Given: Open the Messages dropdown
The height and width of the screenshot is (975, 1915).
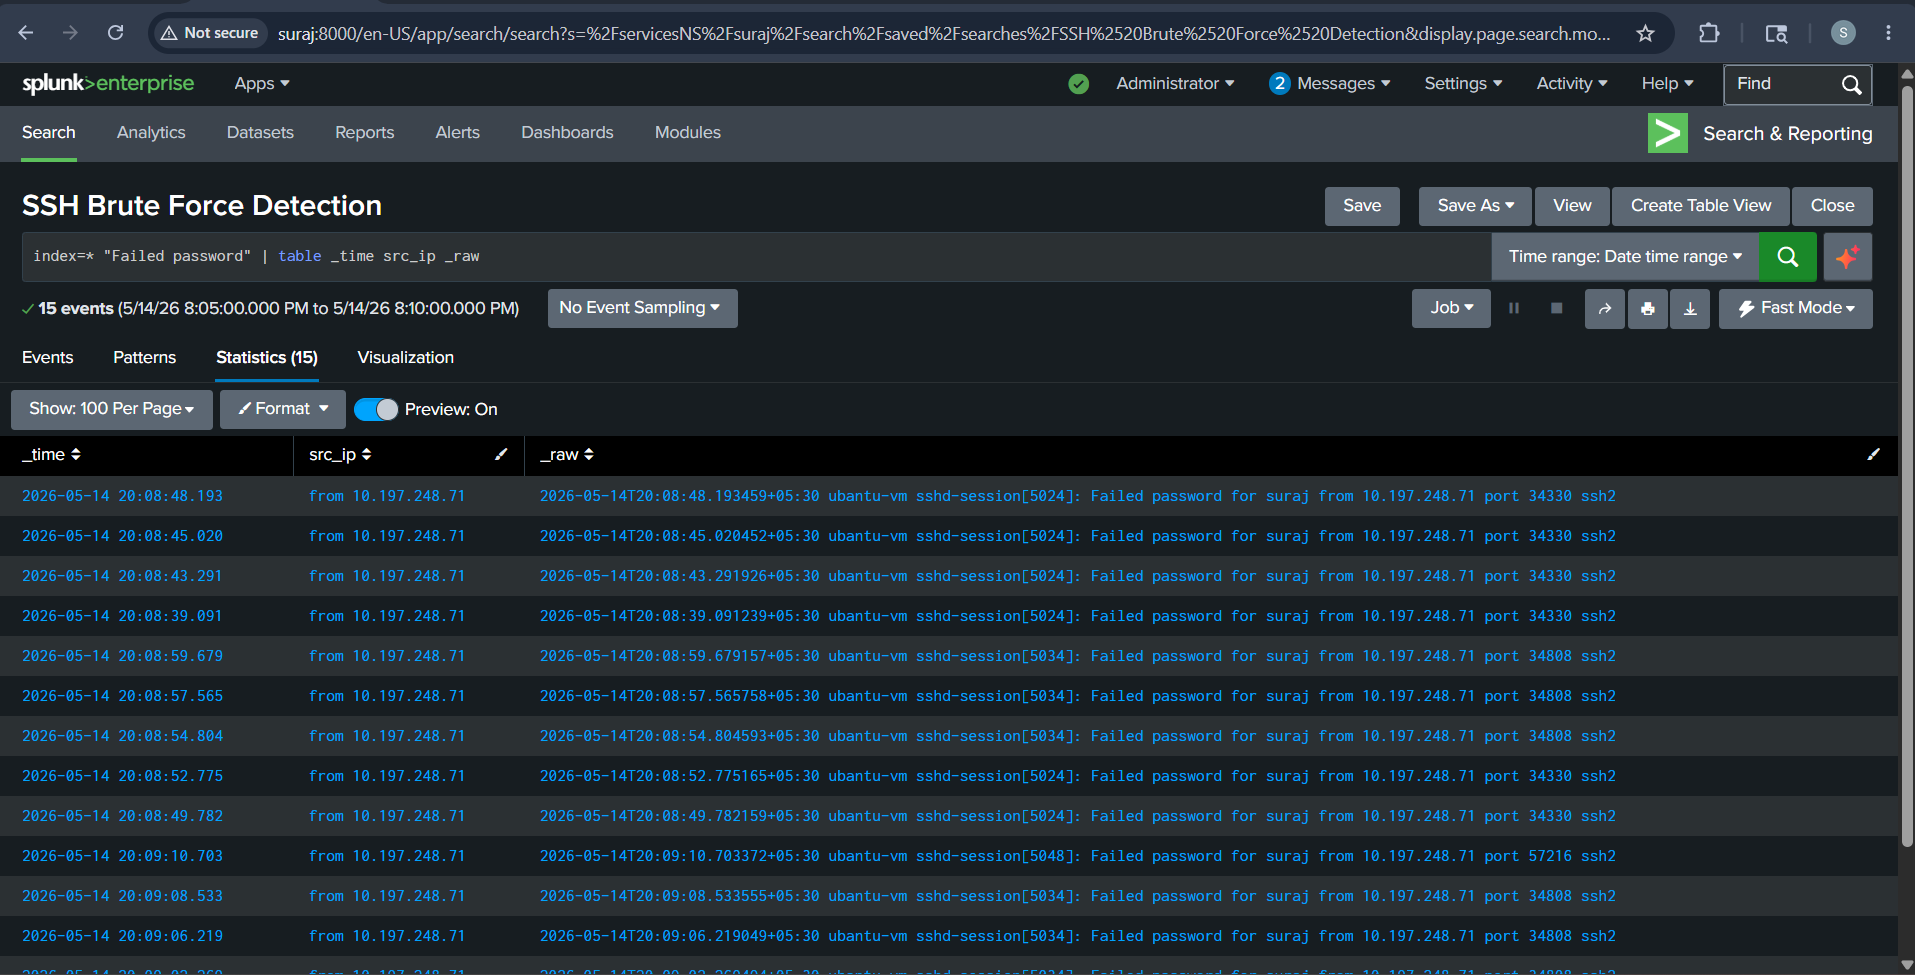Looking at the screenshot, I should tap(1330, 84).
